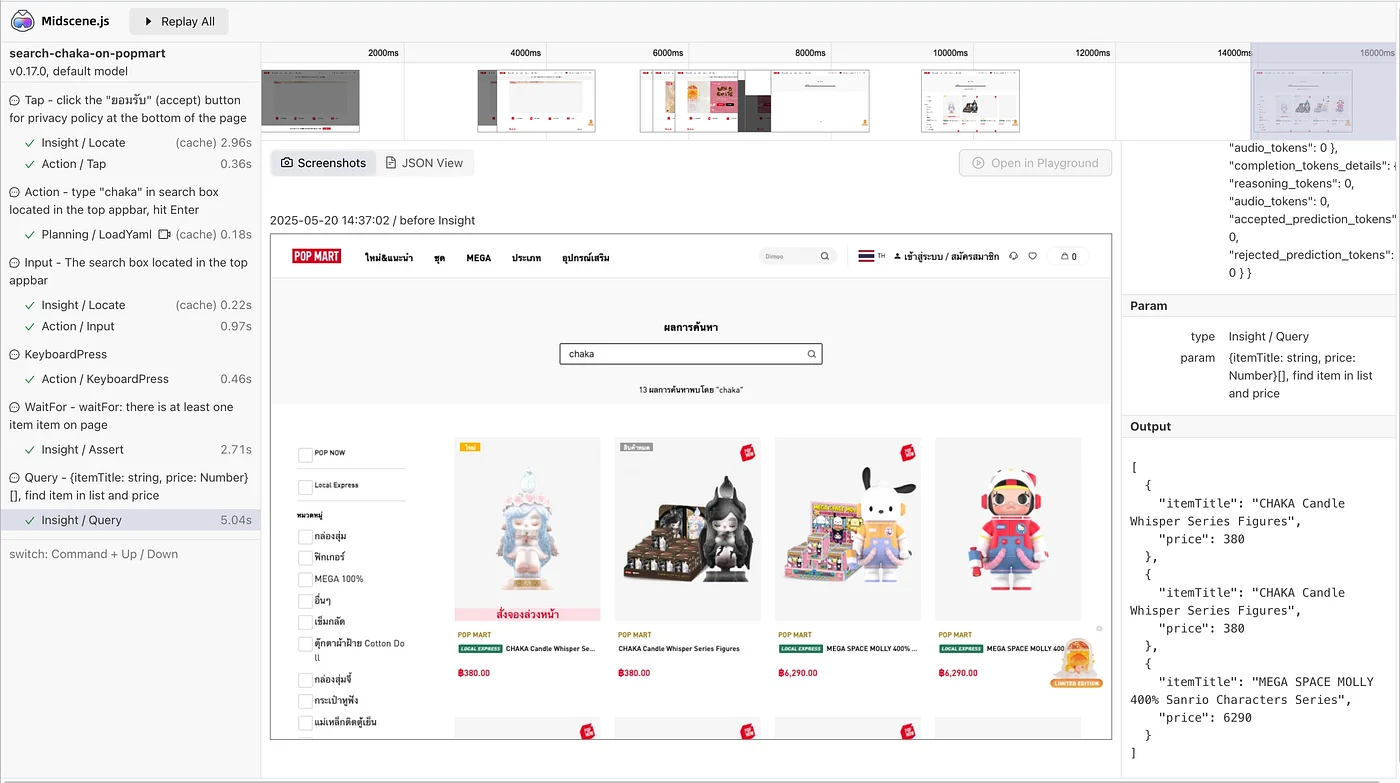Click the Open in Playground button
The image size is (1400, 783).
coord(1035,163)
